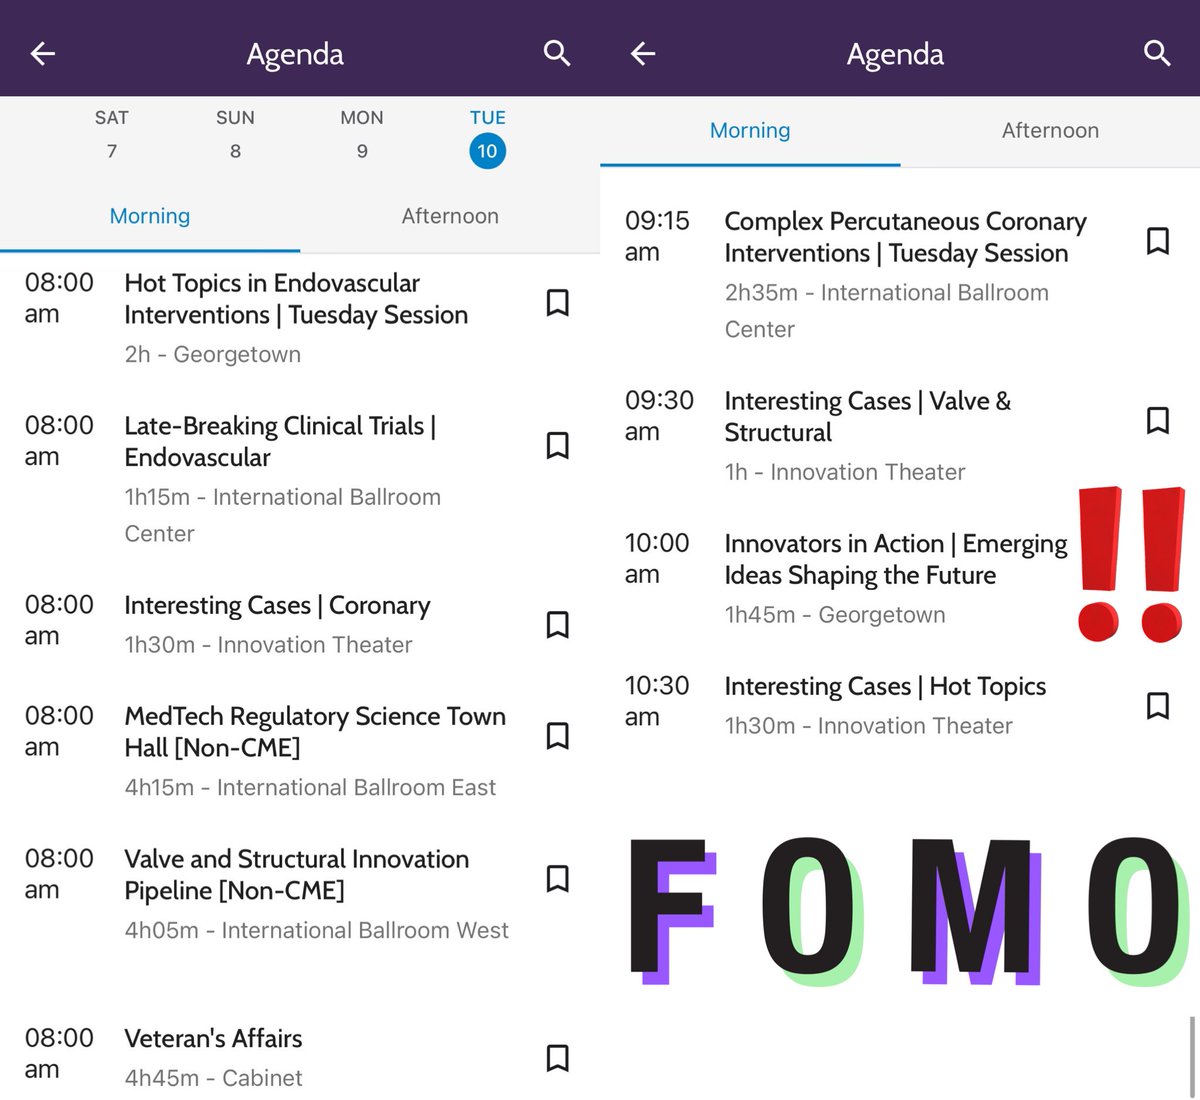
Task: Select the Morning tab on the right screen
Action: 749,130
